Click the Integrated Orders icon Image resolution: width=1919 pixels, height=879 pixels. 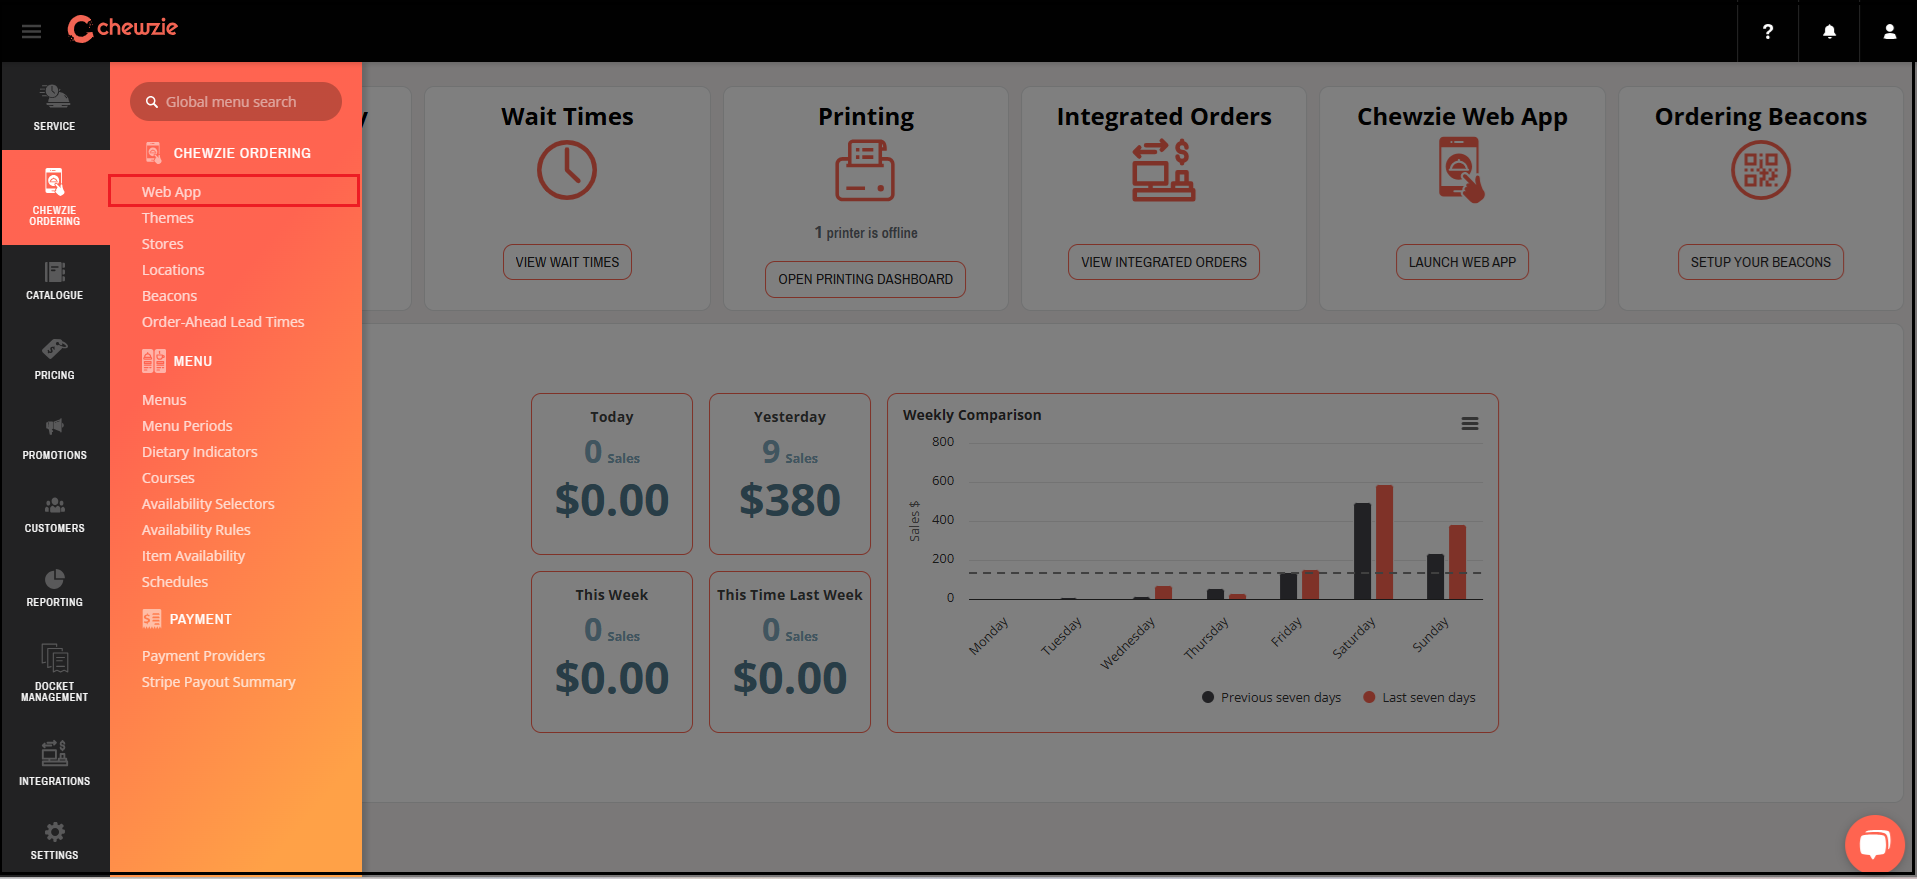click(1163, 170)
